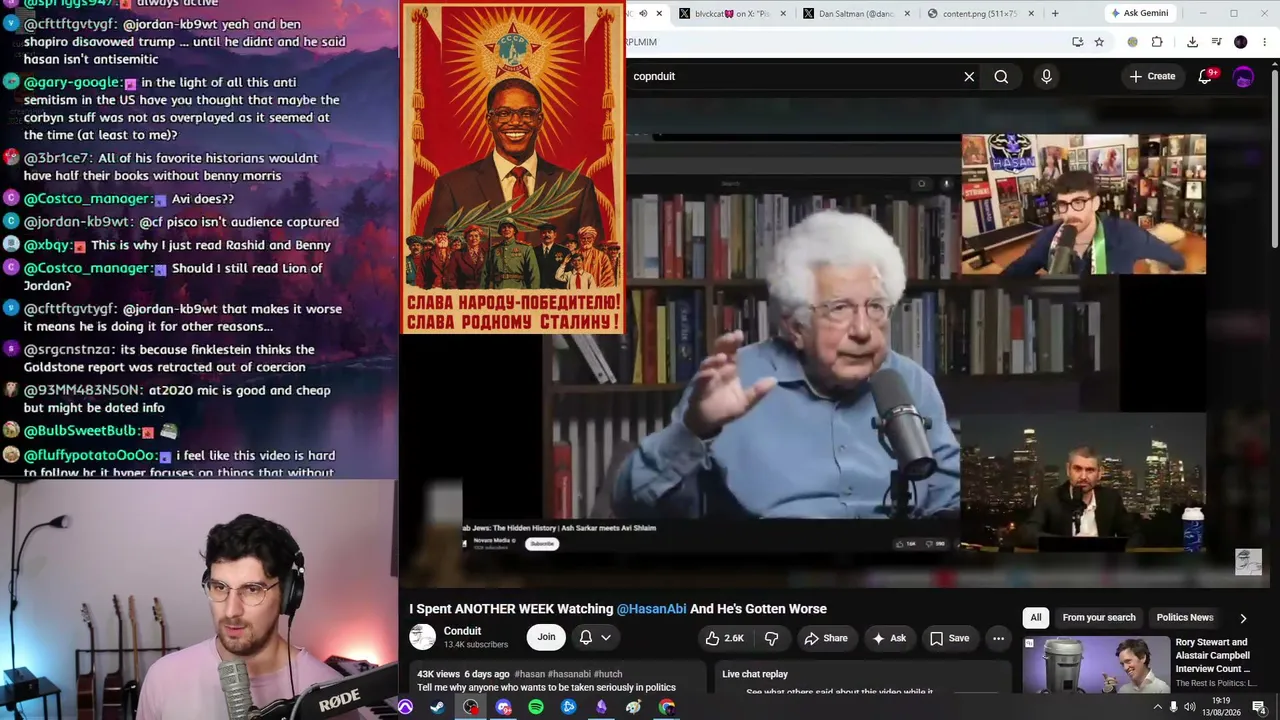This screenshot has height=720, width=1280.
Task: Join the Conduit channel
Action: 546,637
